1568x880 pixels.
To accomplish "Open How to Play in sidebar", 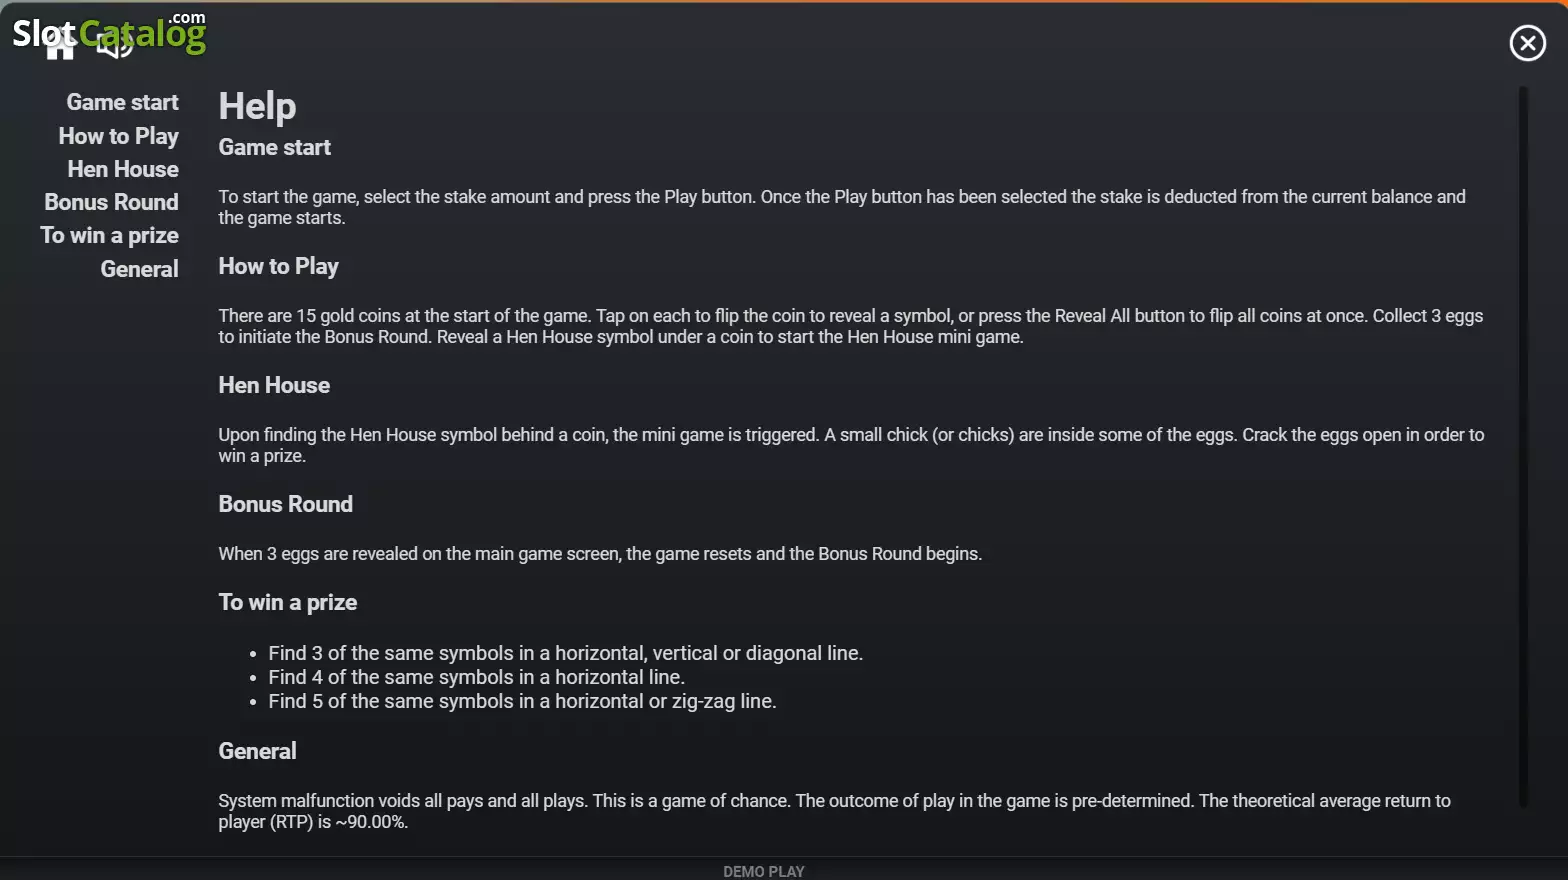I will pyautogui.click(x=118, y=136).
